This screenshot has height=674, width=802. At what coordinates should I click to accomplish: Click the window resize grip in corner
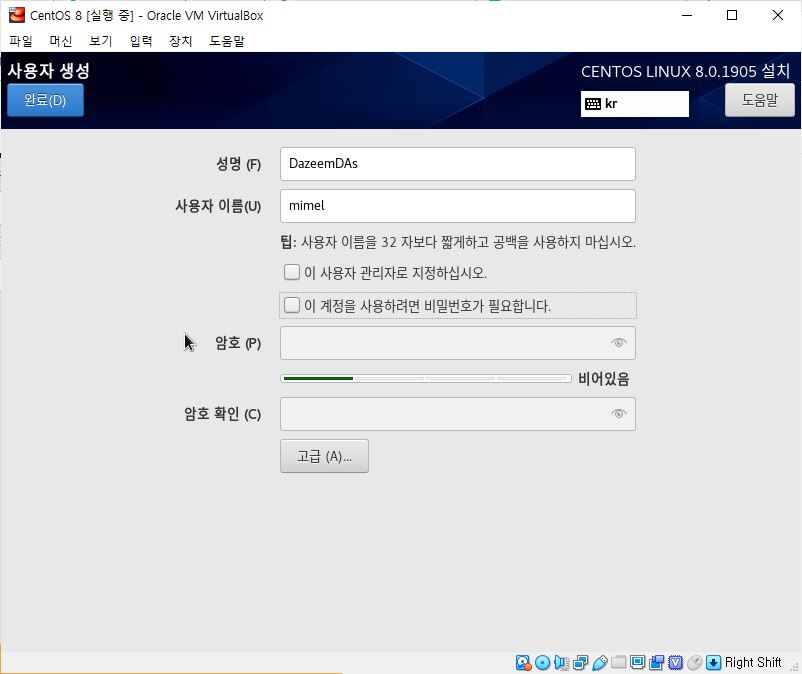click(x=794, y=666)
